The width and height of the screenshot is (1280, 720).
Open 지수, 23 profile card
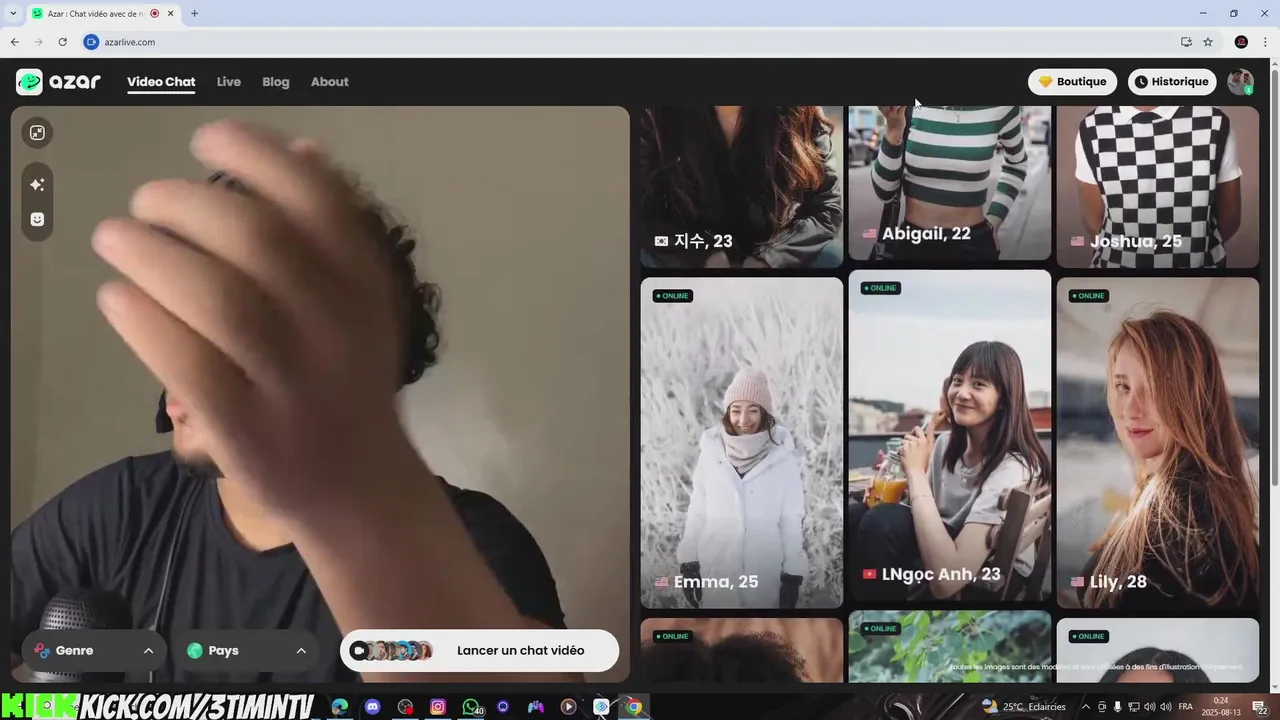tap(742, 187)
